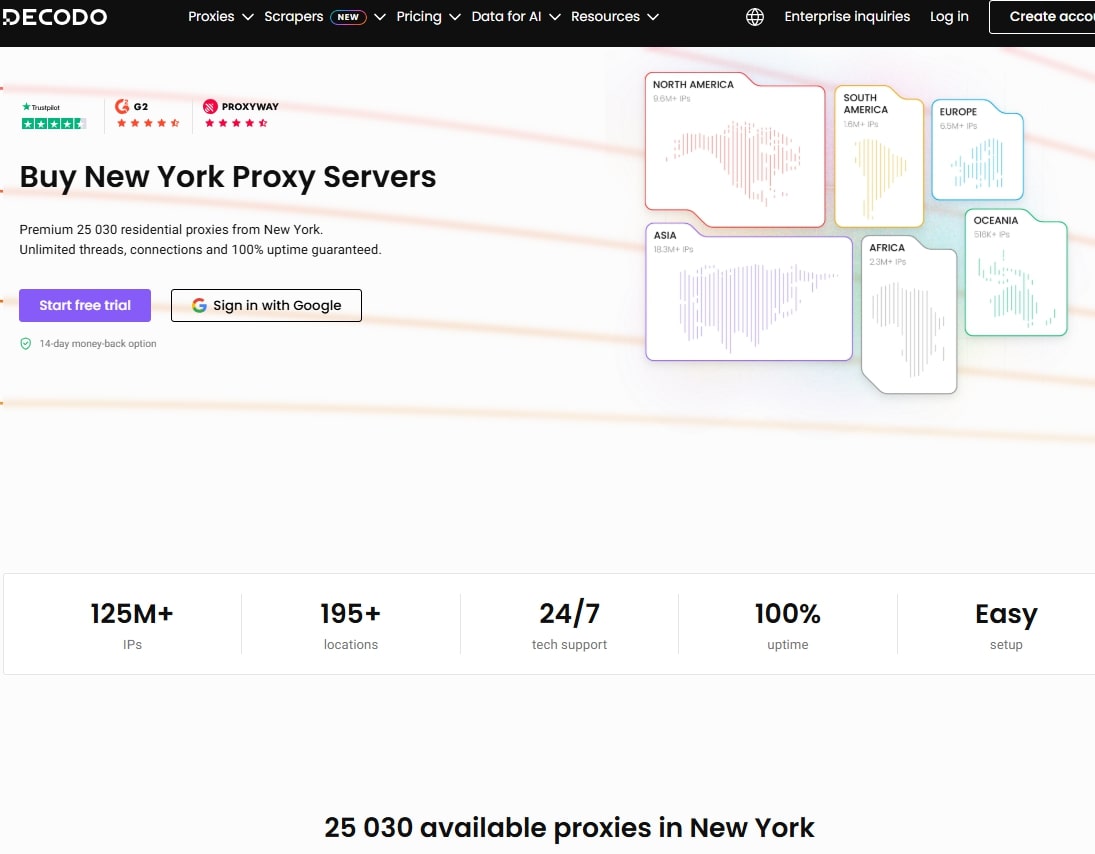1095x854 pixels.
Task: Select the Europe map card
Action: click(x=977, y=149)
